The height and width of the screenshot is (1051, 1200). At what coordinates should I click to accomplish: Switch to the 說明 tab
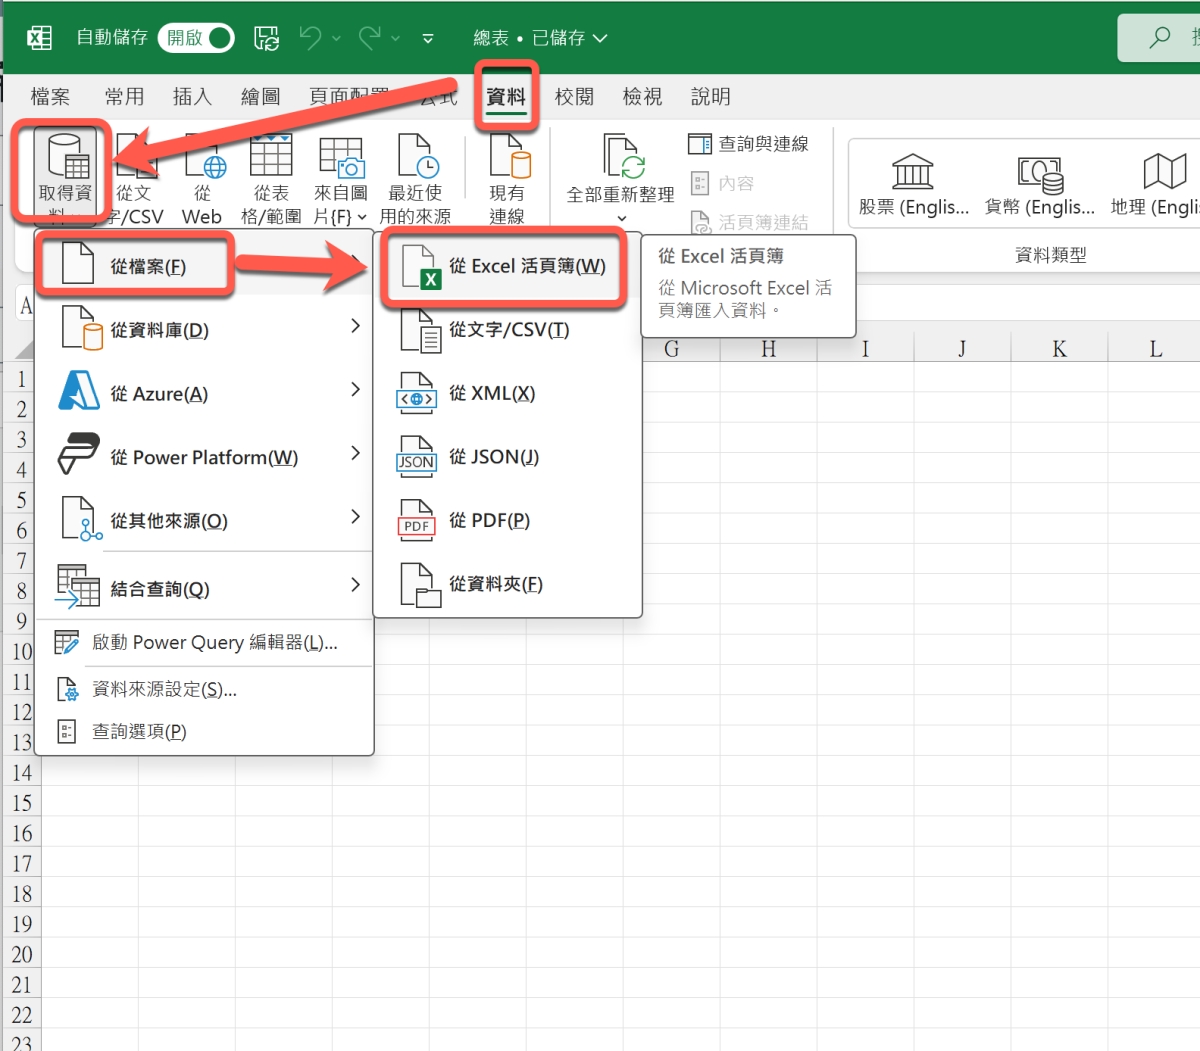coord(710,97)
